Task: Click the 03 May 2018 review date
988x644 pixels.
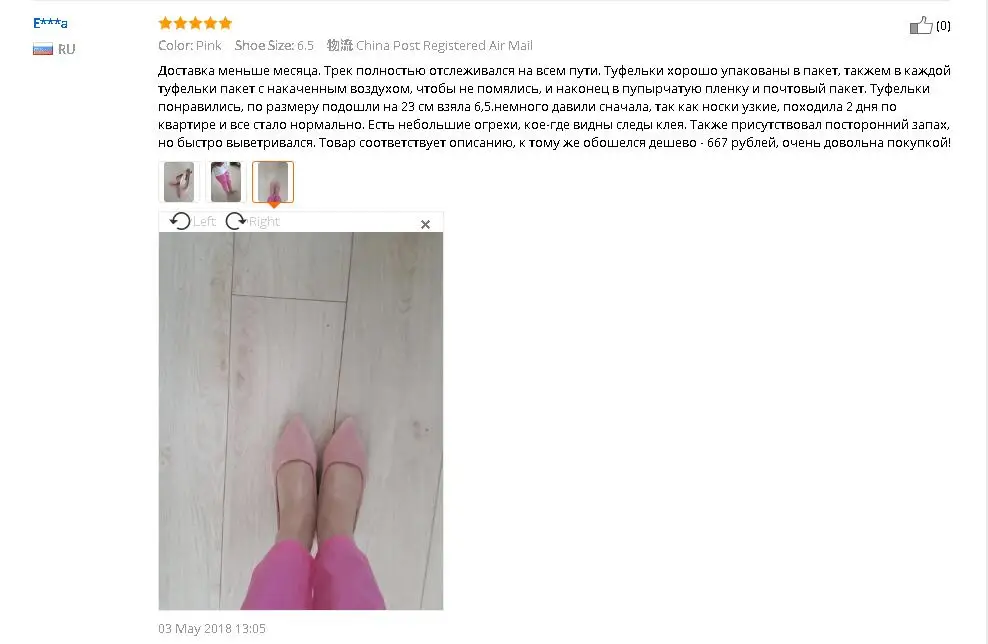Action: tap(212, 628)
